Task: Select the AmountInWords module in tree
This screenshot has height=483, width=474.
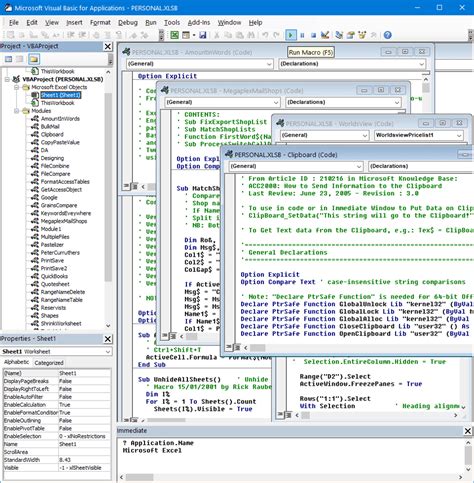Action: coord(60,119)
